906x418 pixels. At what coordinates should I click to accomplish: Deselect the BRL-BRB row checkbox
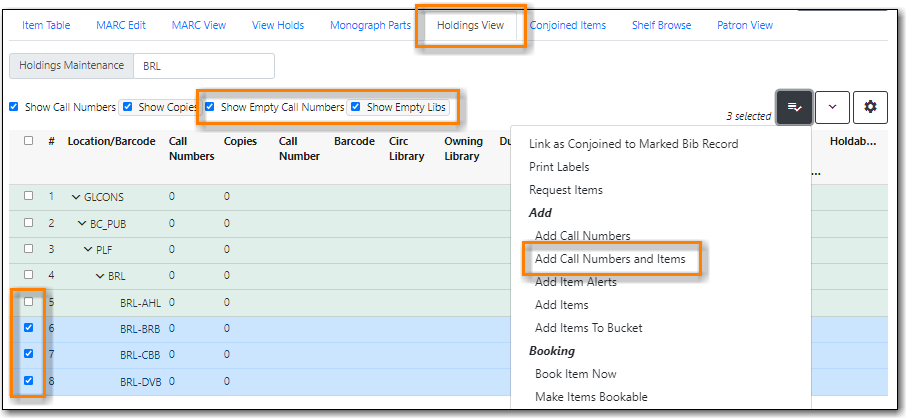[x=28, y=328]
